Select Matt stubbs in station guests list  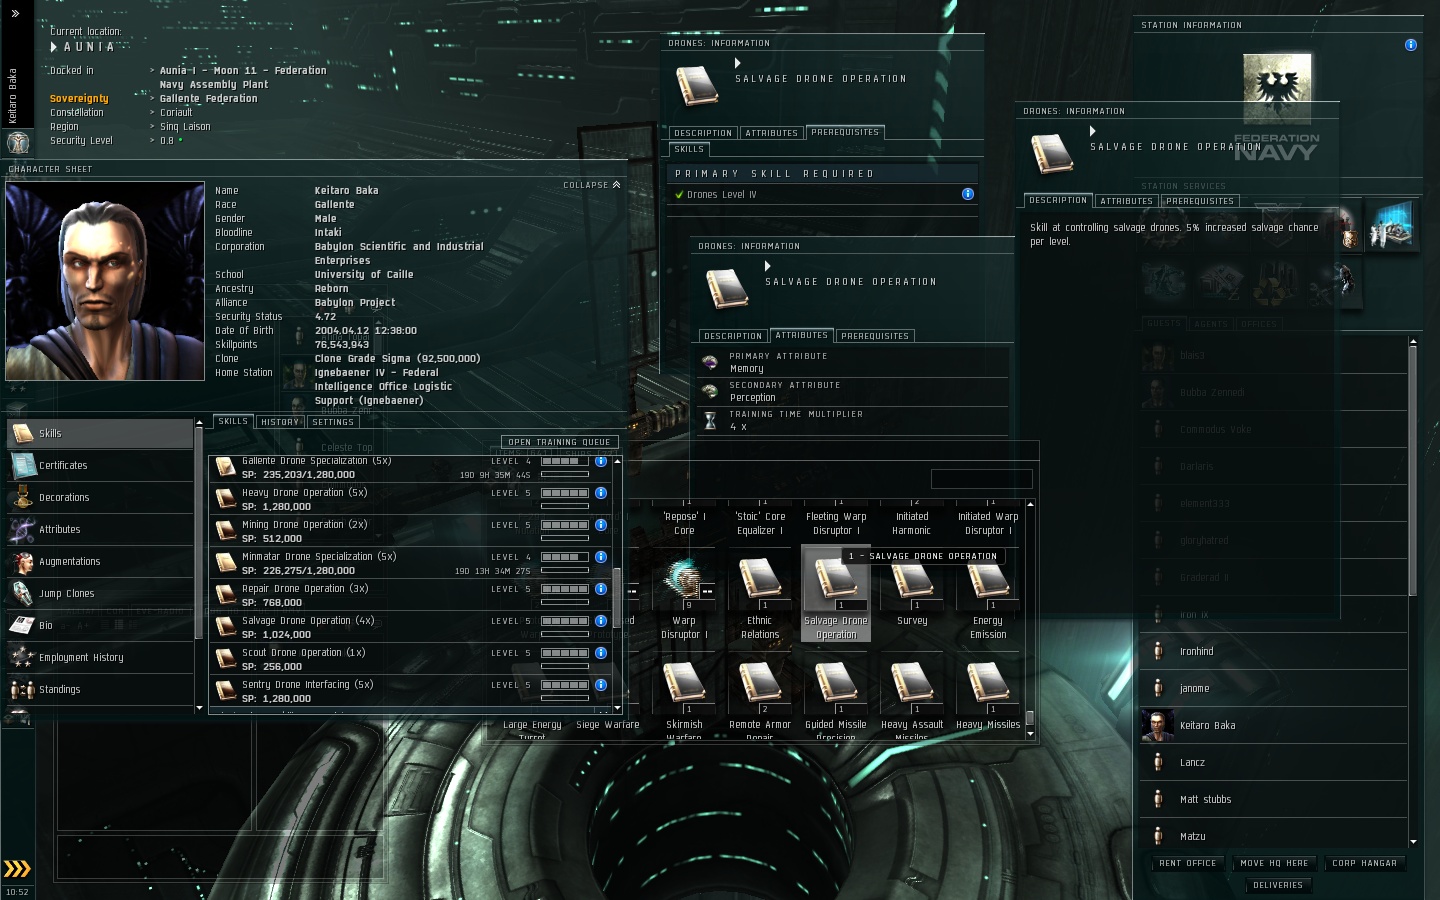tap(1274, 799)
